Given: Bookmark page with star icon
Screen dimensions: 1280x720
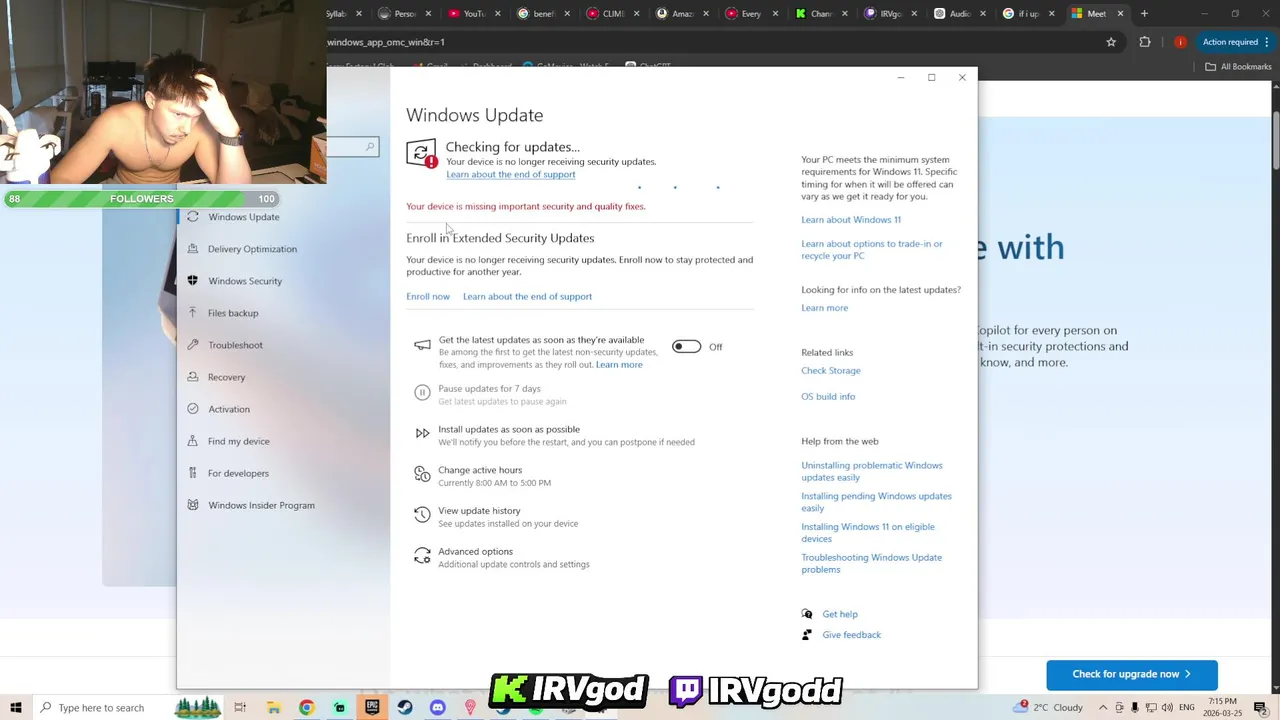Looking at the screenshot, I should (x=1111, y=42).
